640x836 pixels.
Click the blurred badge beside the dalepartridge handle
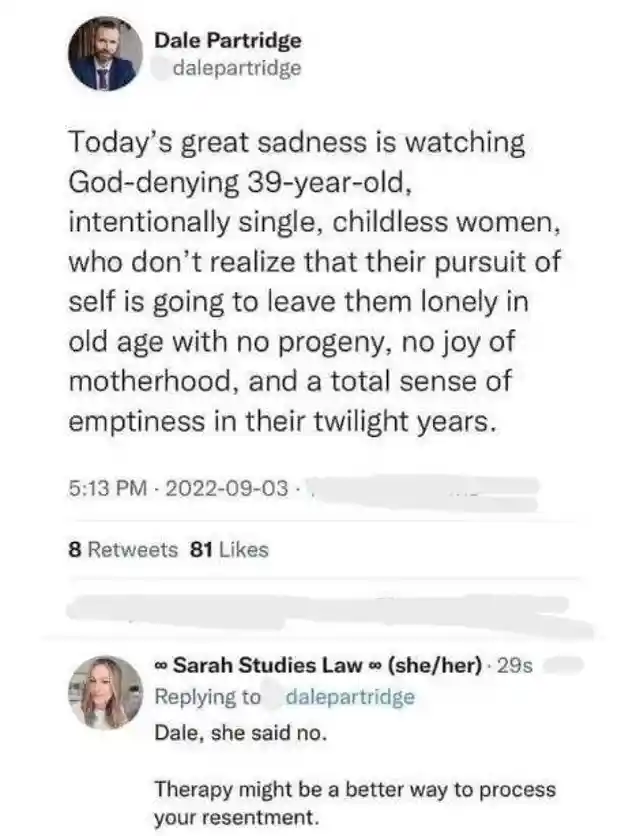click(x=162, y=69)
